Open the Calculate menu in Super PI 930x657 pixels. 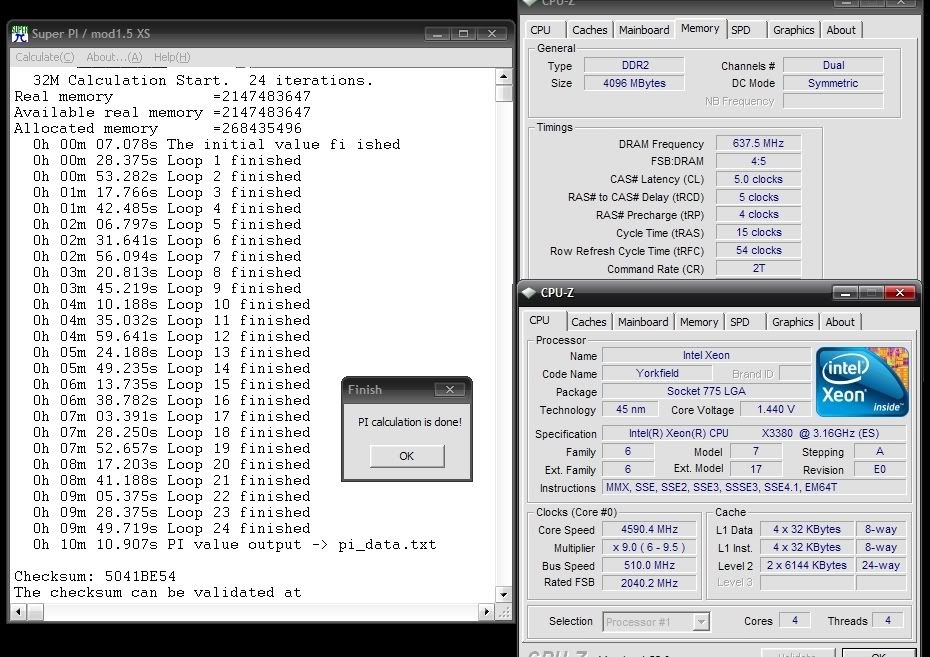pyautogui.click(x=44, y=57)
